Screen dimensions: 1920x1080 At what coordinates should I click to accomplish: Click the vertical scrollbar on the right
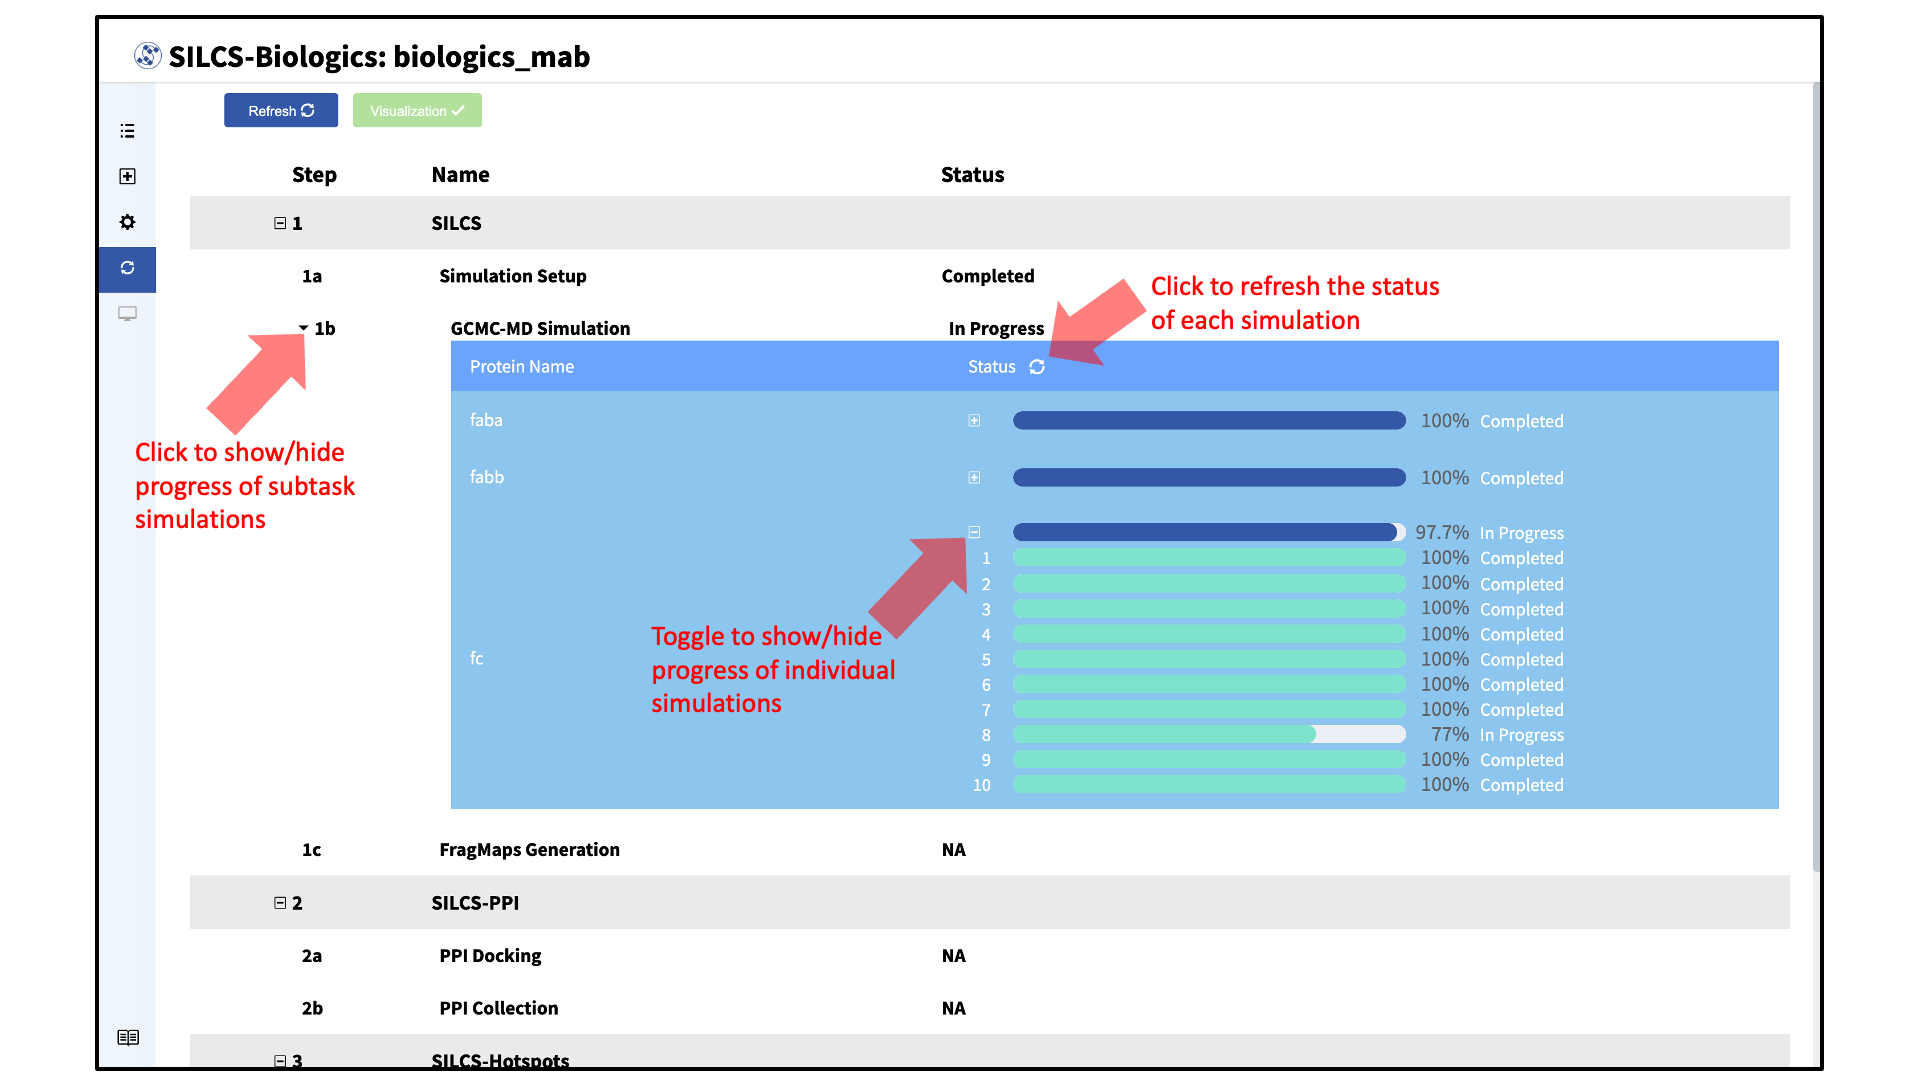pyautogui.click(x=1816, y=476)
